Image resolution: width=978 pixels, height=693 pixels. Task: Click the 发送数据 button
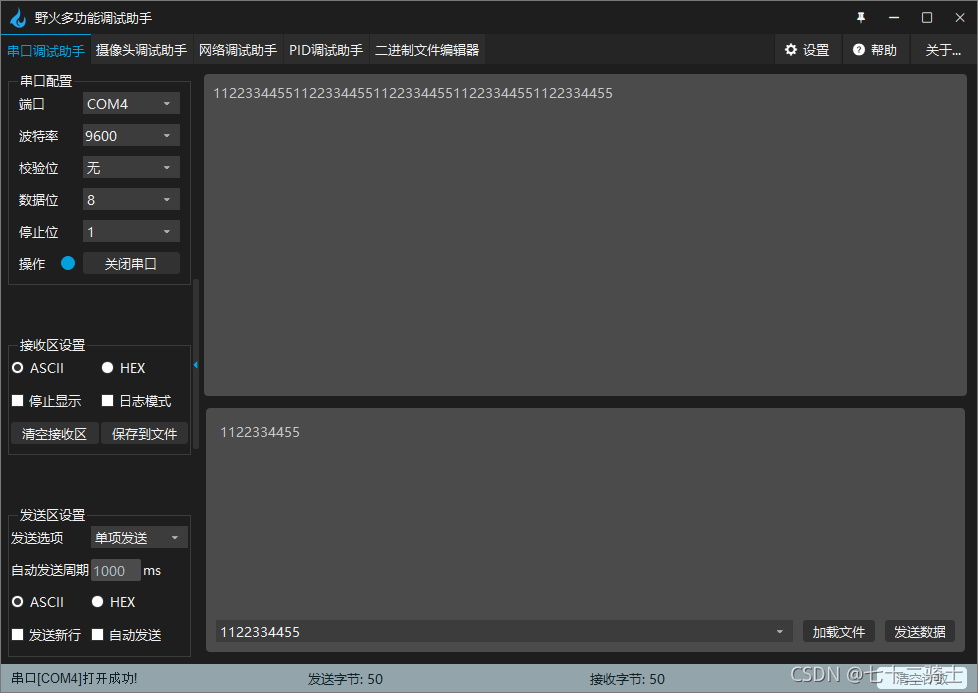[920, 632]
